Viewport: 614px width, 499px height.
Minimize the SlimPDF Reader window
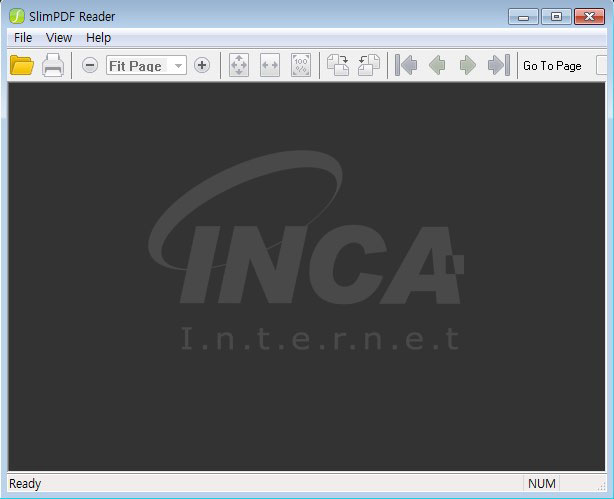click(x=524, y=17)
